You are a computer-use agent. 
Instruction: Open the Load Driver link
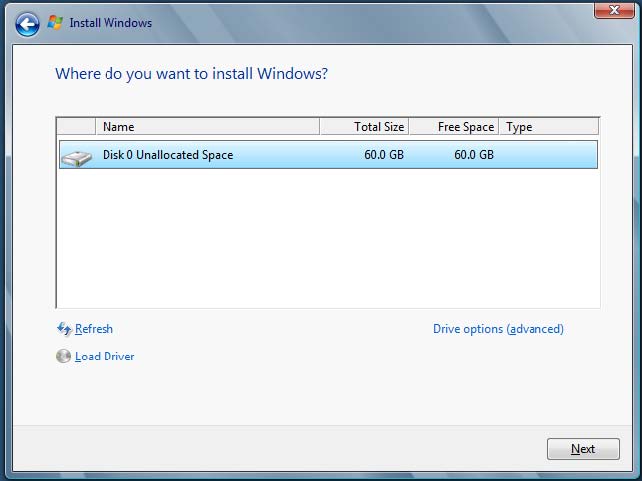click(x=104, y=357)
